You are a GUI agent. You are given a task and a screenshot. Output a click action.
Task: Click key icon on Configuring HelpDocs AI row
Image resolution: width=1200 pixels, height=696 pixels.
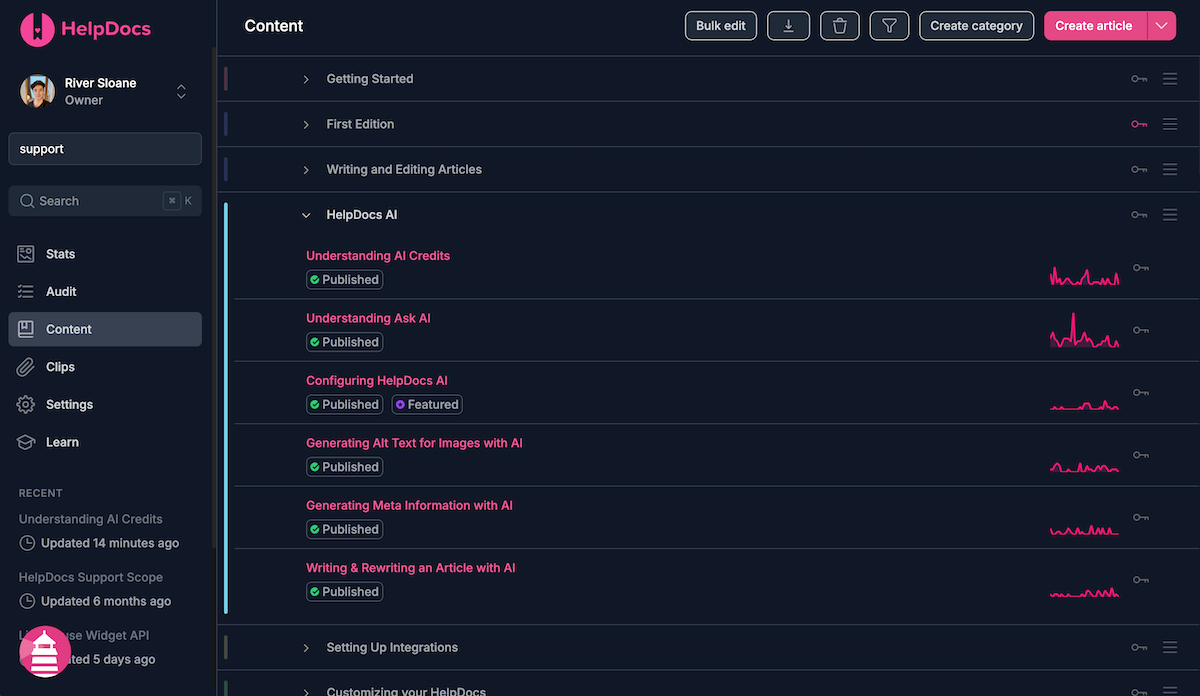tap(1141, 393)
